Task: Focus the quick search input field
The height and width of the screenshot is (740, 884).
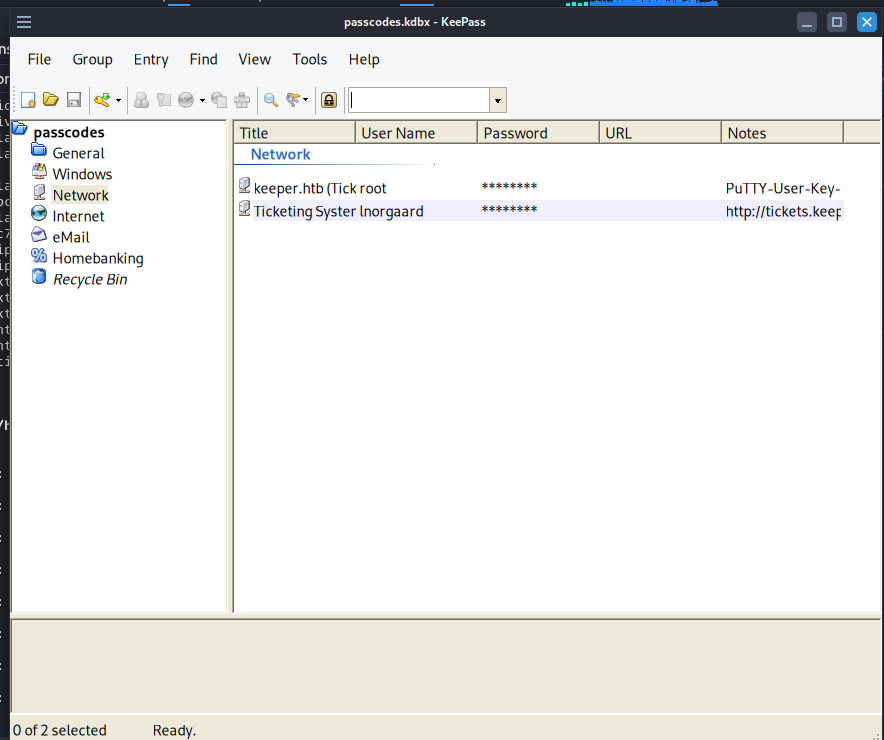Action: click(x=419, y=100)
